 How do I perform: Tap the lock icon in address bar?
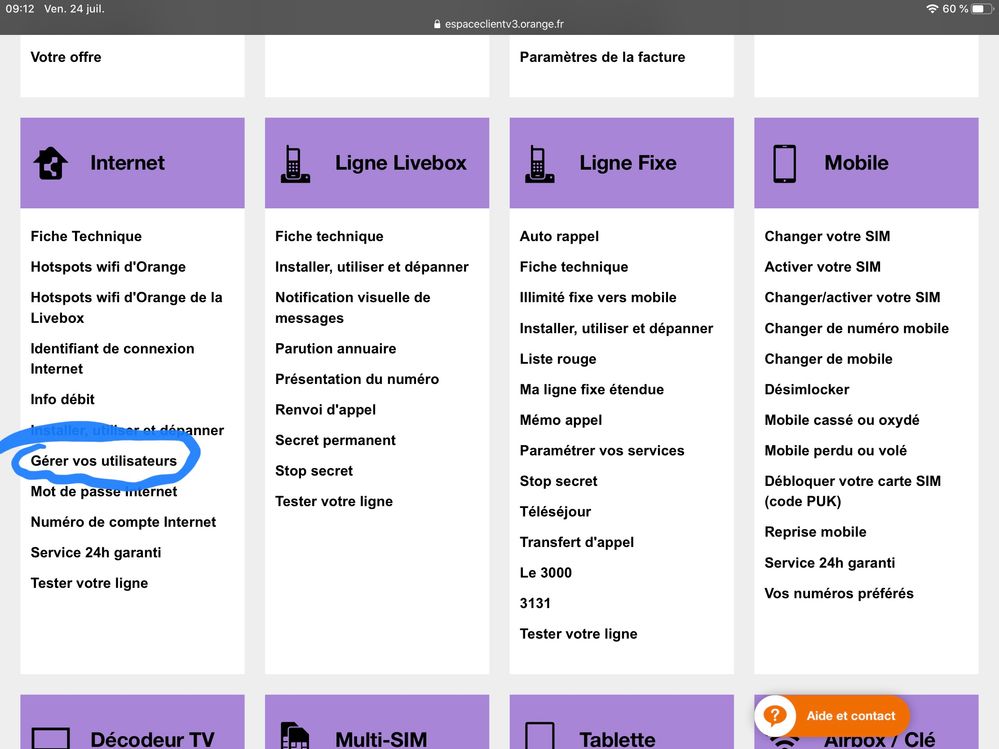(437, 24)
